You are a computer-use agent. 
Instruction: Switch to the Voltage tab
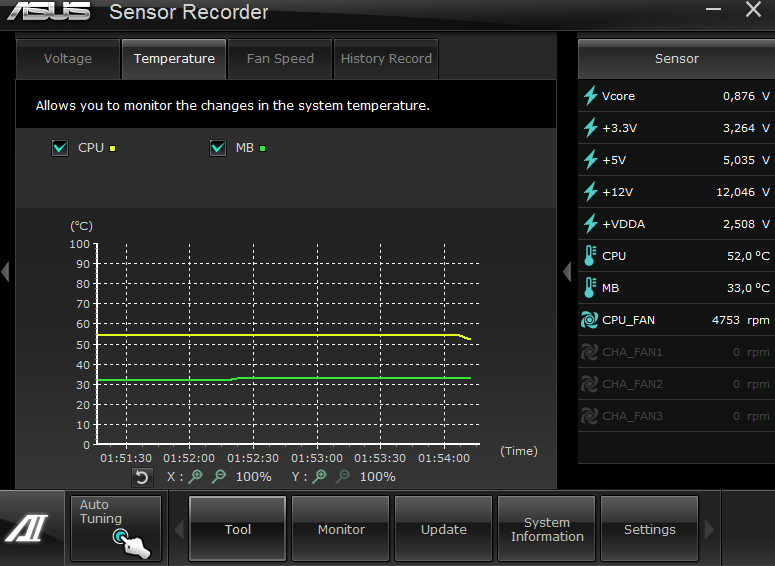tap(68, 59)
